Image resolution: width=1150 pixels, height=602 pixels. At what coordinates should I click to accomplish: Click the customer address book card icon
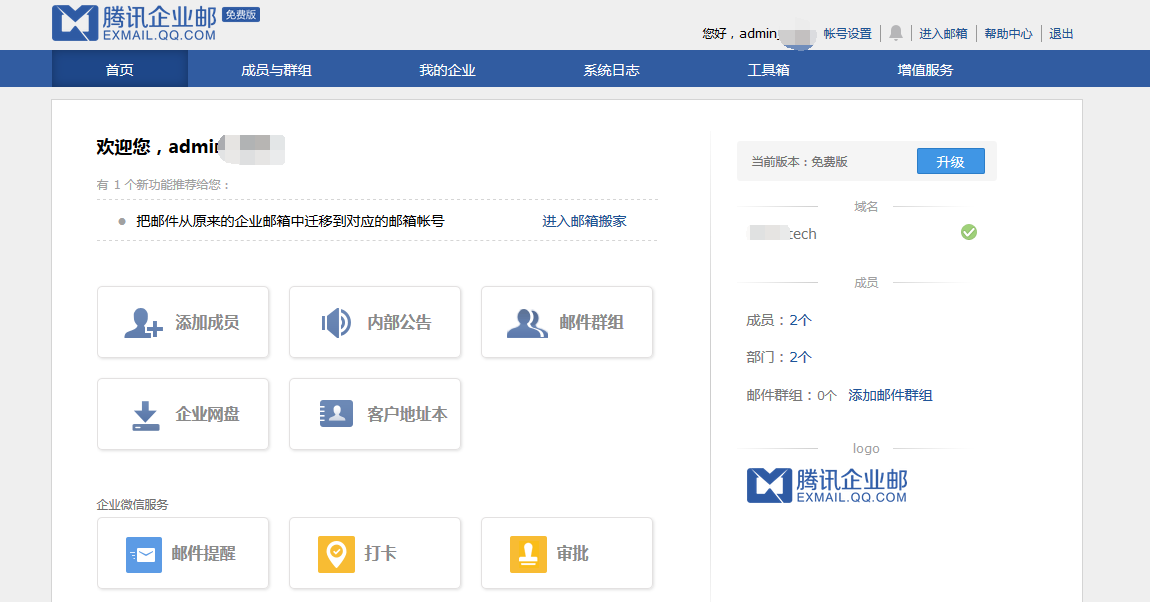[336, 414]
